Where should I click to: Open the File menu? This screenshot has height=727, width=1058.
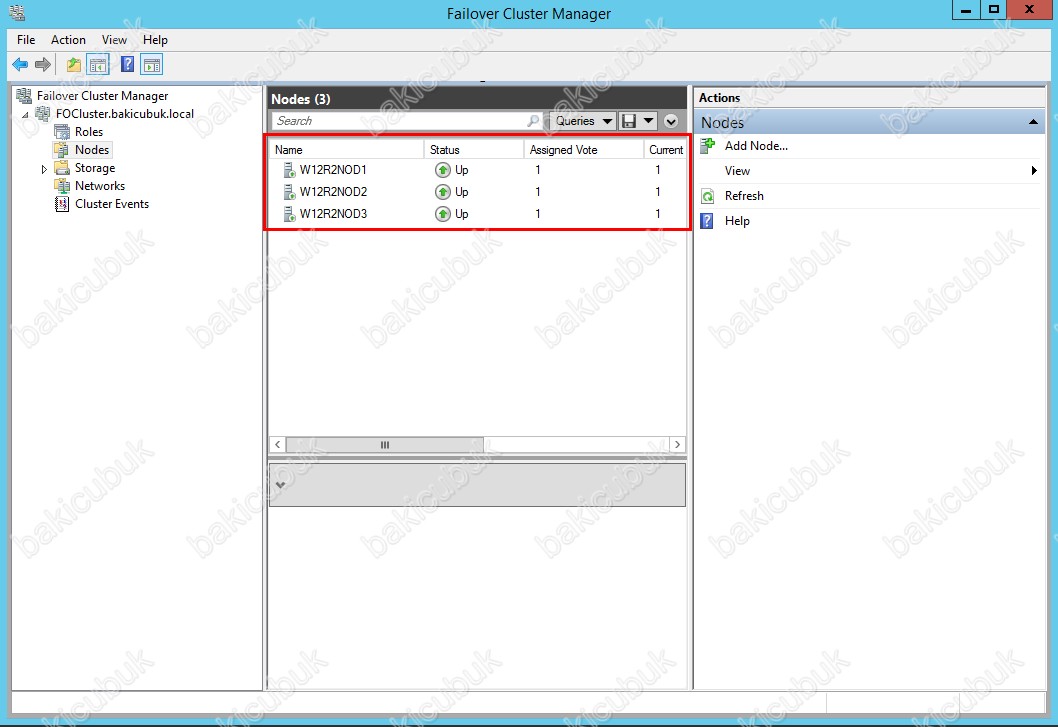(26, 40)
